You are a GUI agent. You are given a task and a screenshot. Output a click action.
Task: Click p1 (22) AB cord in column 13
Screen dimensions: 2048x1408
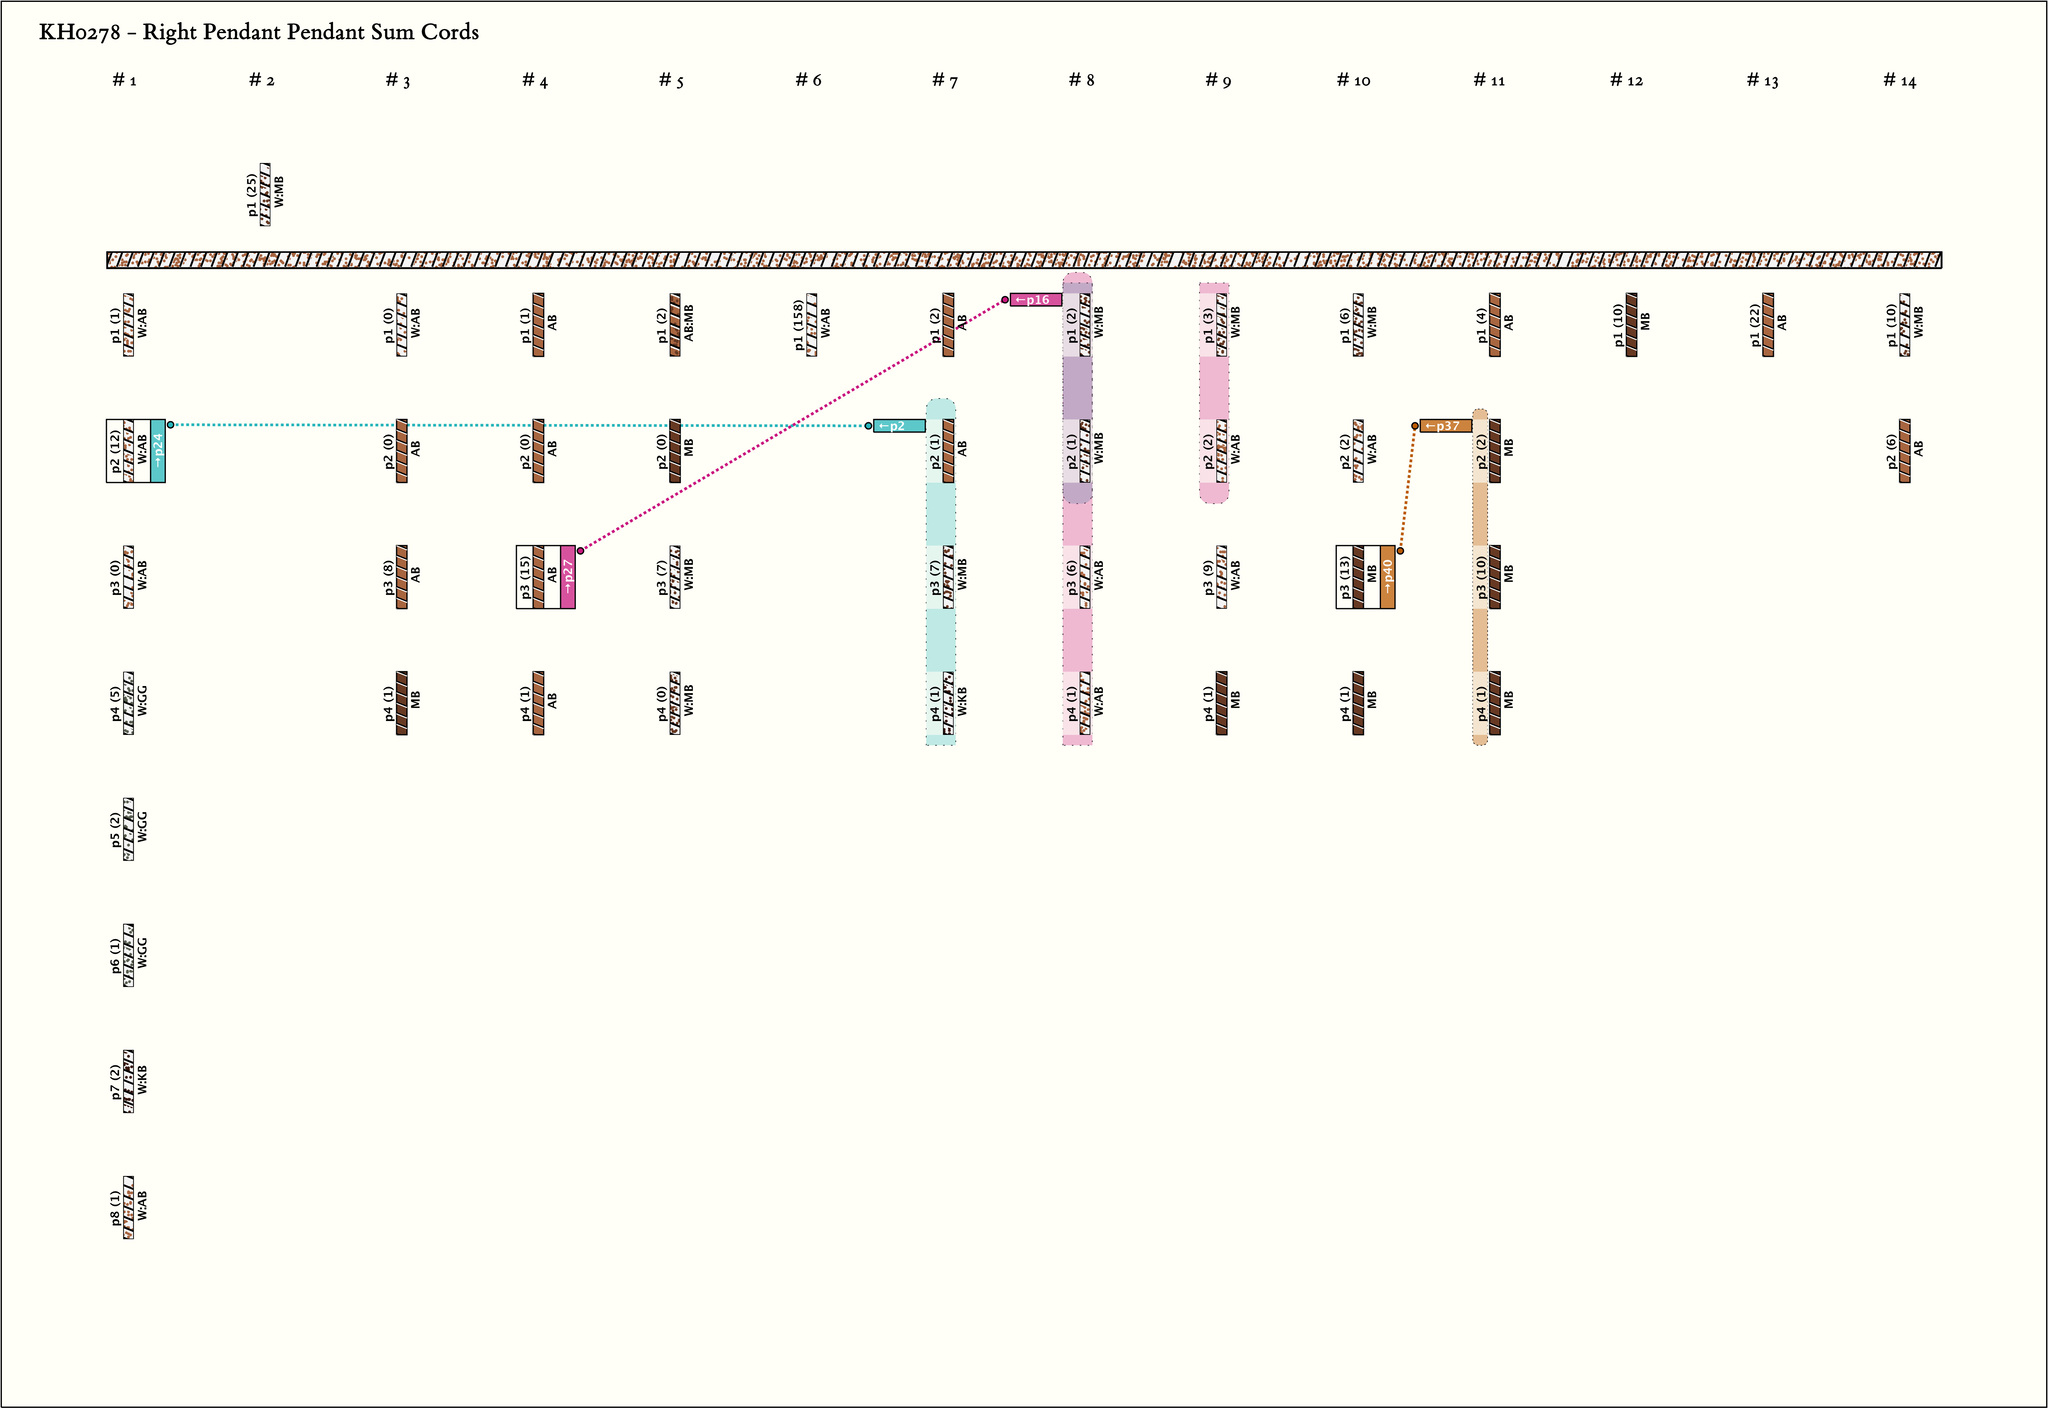(1768, 325)
